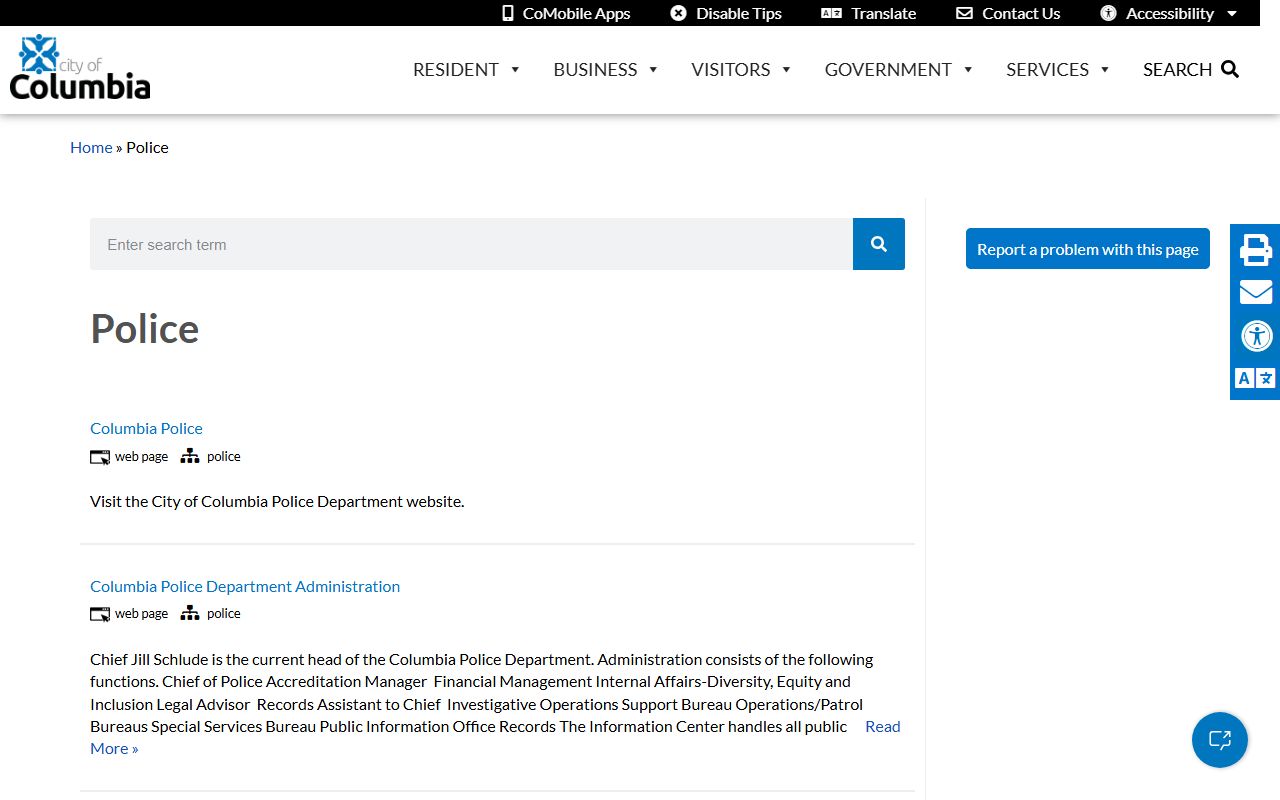Open the chat bubble widget

click(1219, 740)
